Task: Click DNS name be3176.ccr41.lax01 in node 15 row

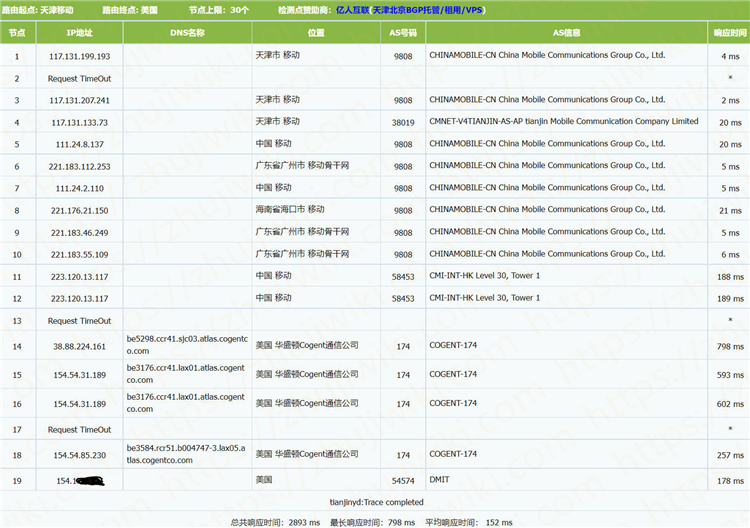Action: [x=186, y=374]
